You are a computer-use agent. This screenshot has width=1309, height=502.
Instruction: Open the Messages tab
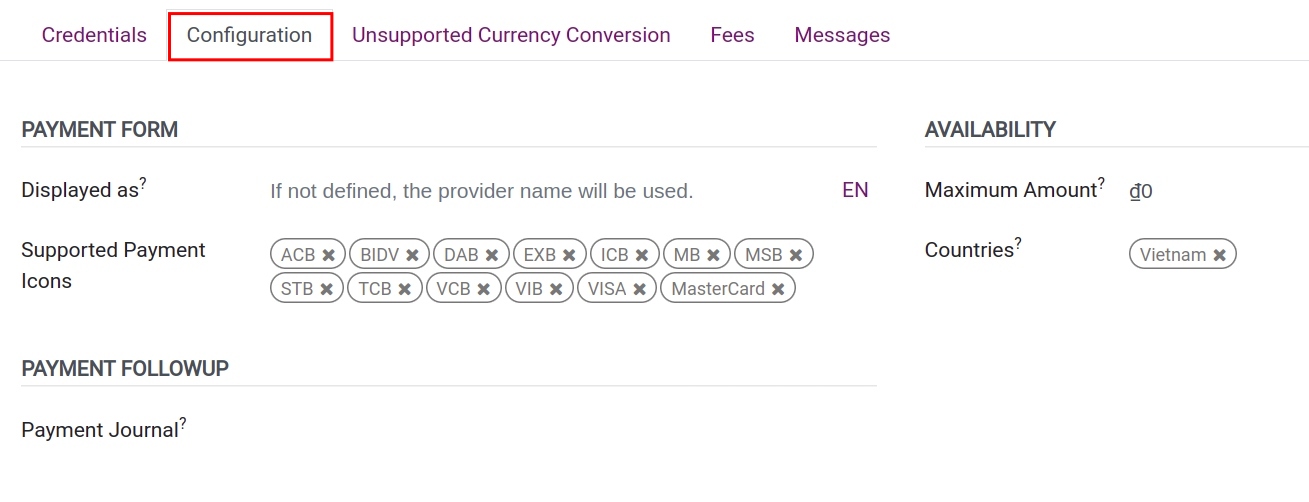[x=842, y=35]
